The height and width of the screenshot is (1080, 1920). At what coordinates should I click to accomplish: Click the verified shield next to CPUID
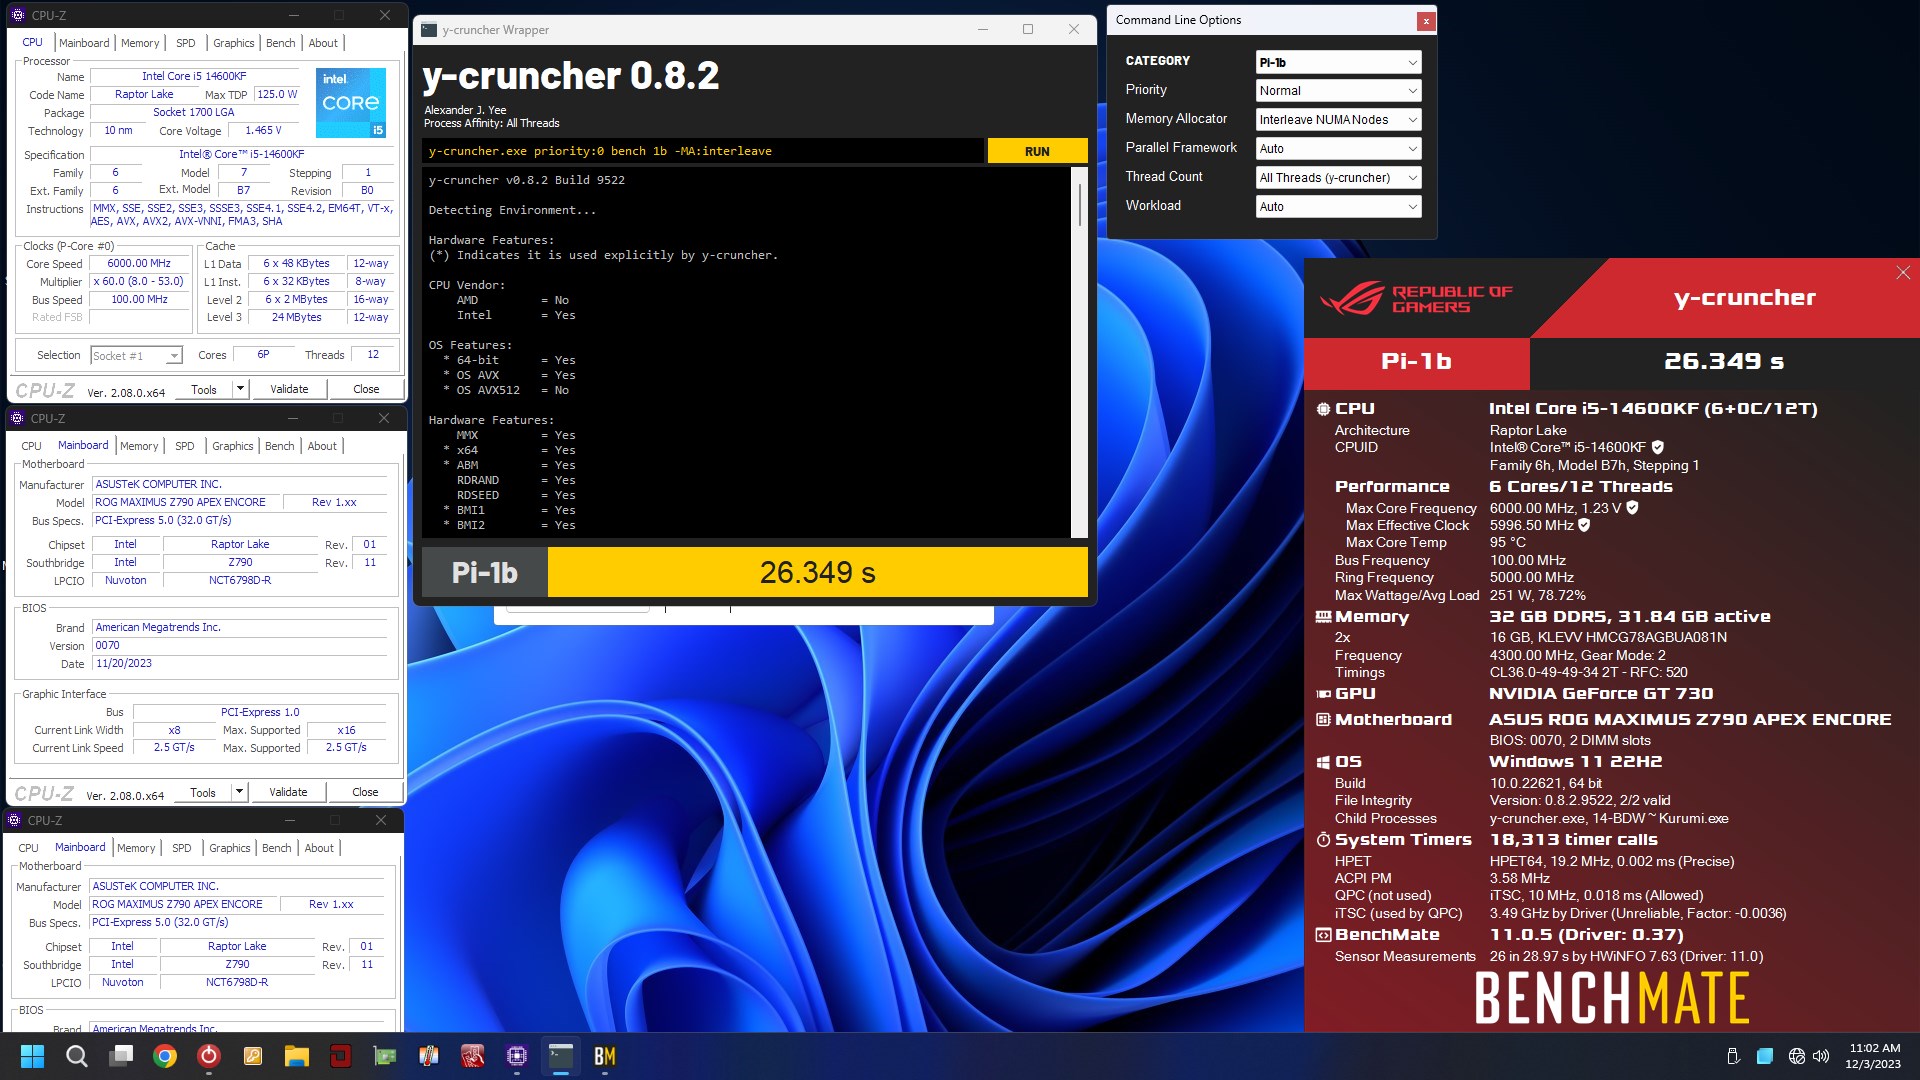pos(1657,447)
